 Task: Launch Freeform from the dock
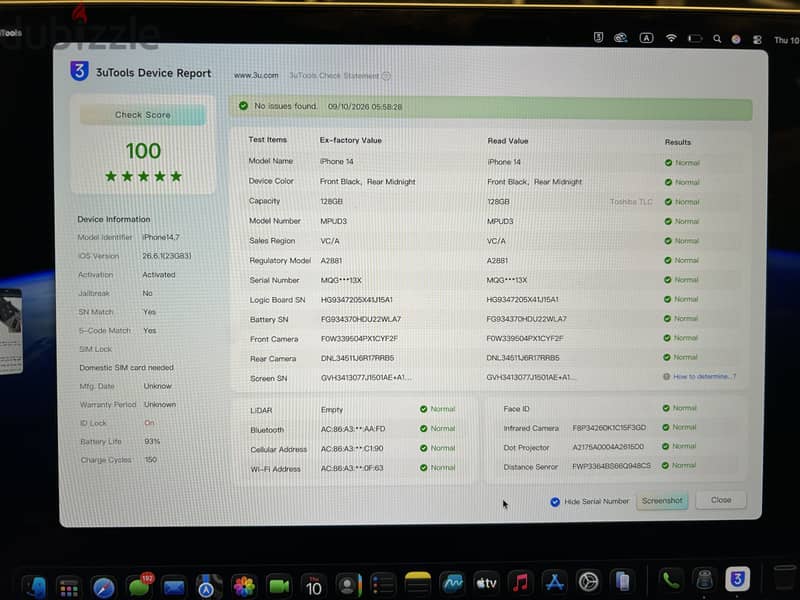[x=452, y=583]
